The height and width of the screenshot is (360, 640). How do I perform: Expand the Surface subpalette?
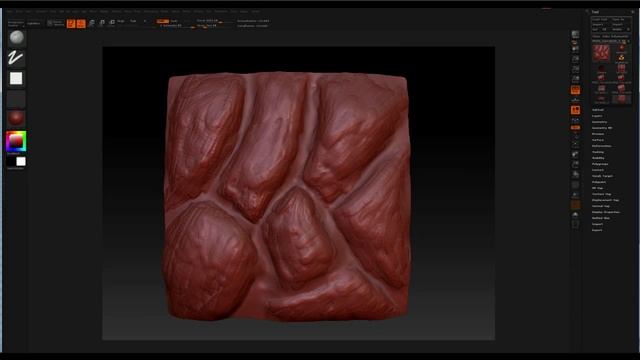coord(598,140)
